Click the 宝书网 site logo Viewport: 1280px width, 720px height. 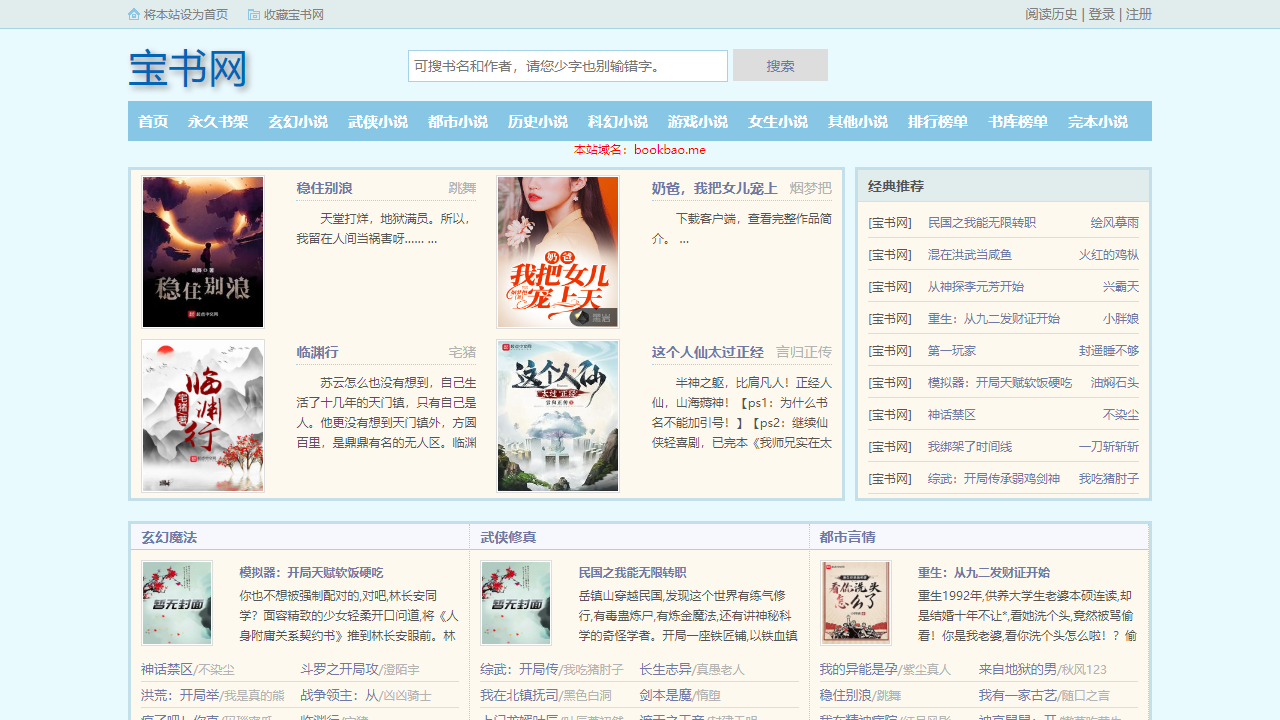click(x=188, y=69)
